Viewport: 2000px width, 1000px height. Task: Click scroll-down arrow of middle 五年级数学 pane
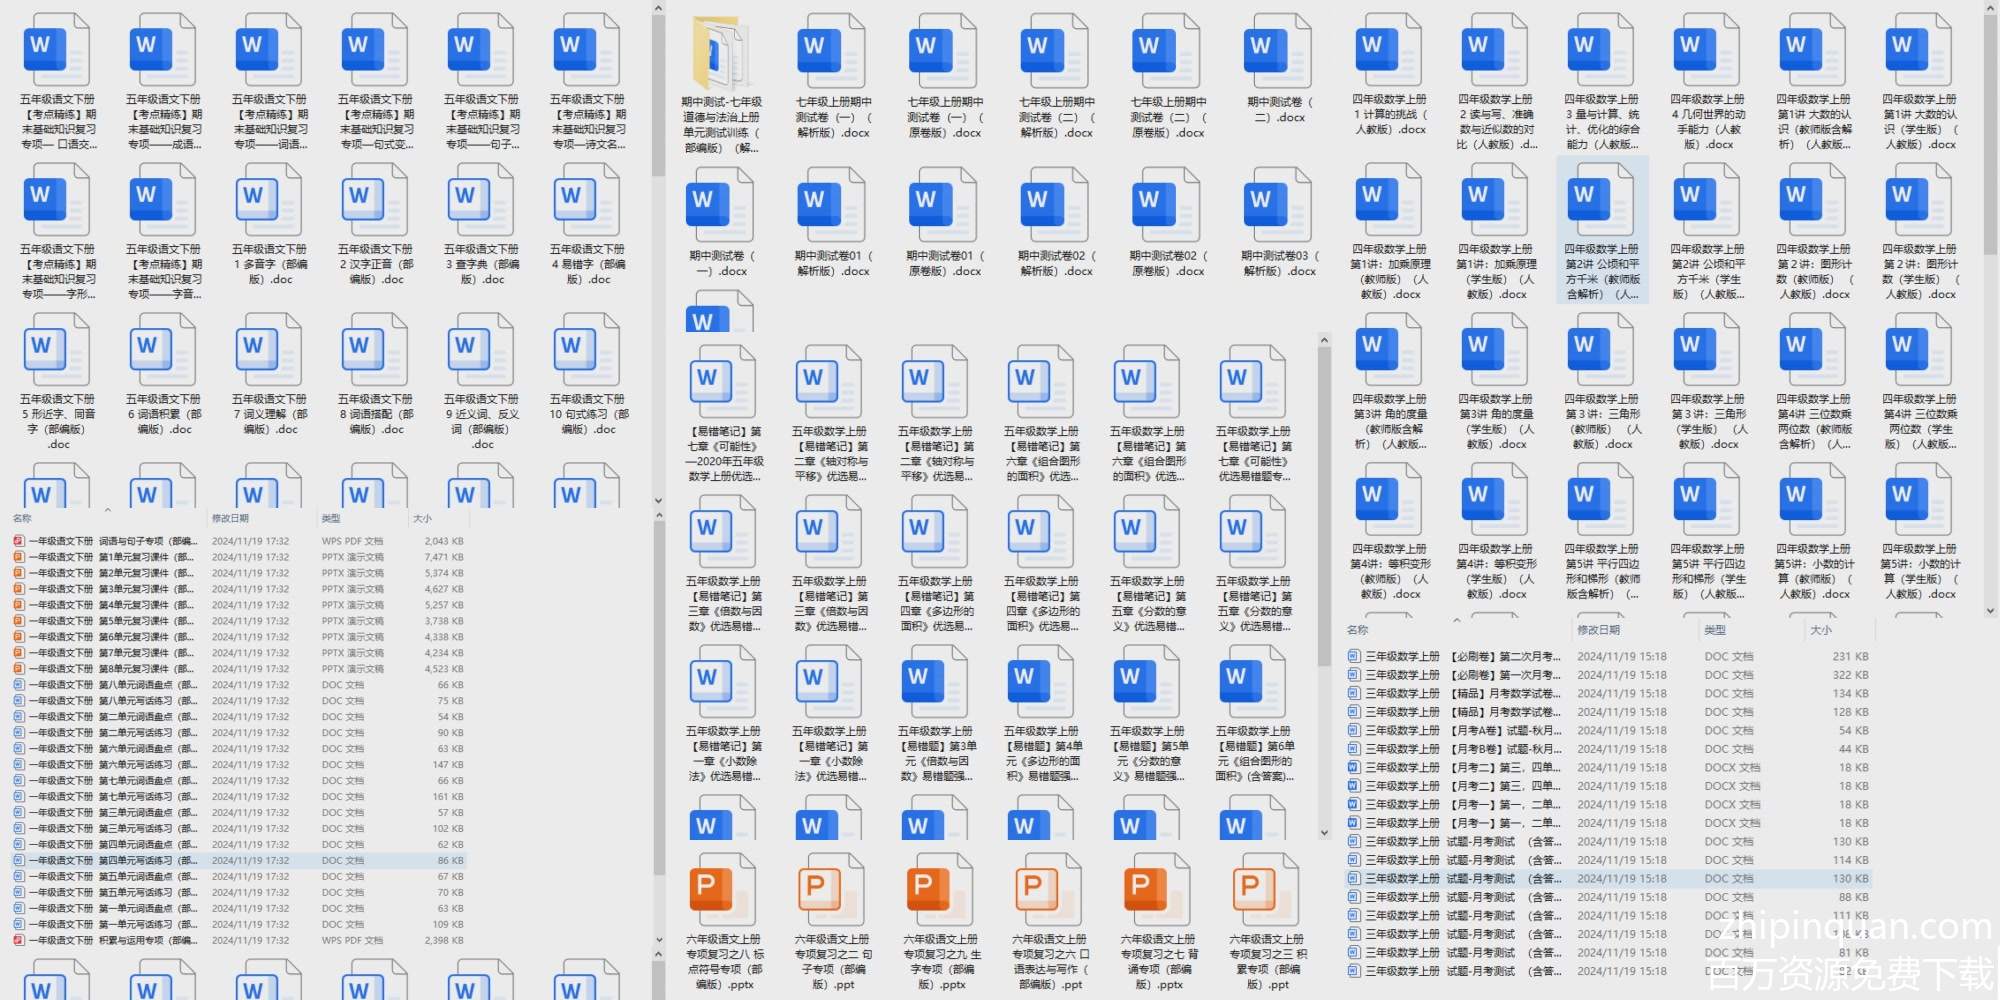click(x=1324, y=832)
